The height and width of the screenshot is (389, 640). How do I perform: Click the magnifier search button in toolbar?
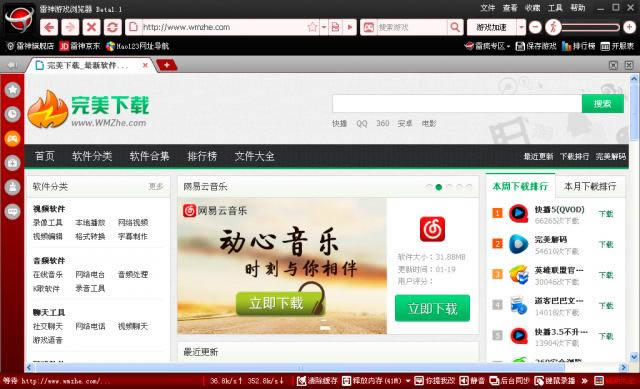[x=455, y=27]
